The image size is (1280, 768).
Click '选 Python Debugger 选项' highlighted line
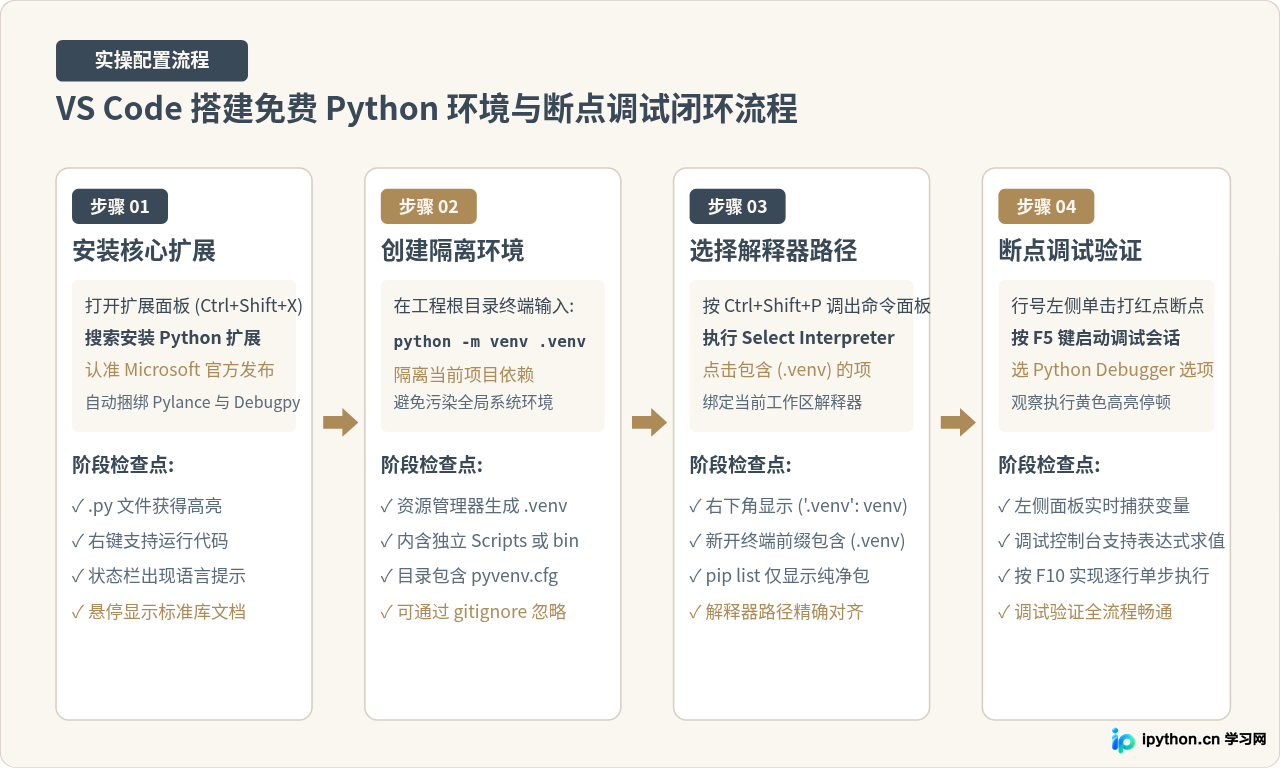[1113, 370]
